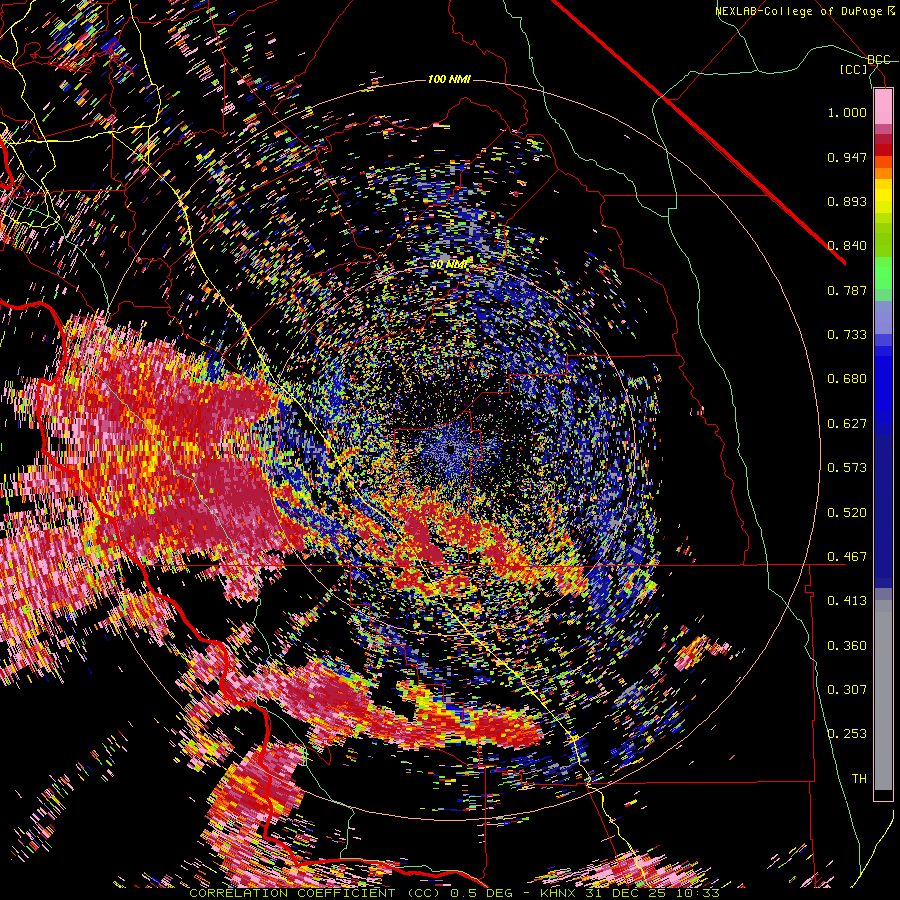Click the 0.787 legend value
The image size is (900, 900).
coord(847,290)
